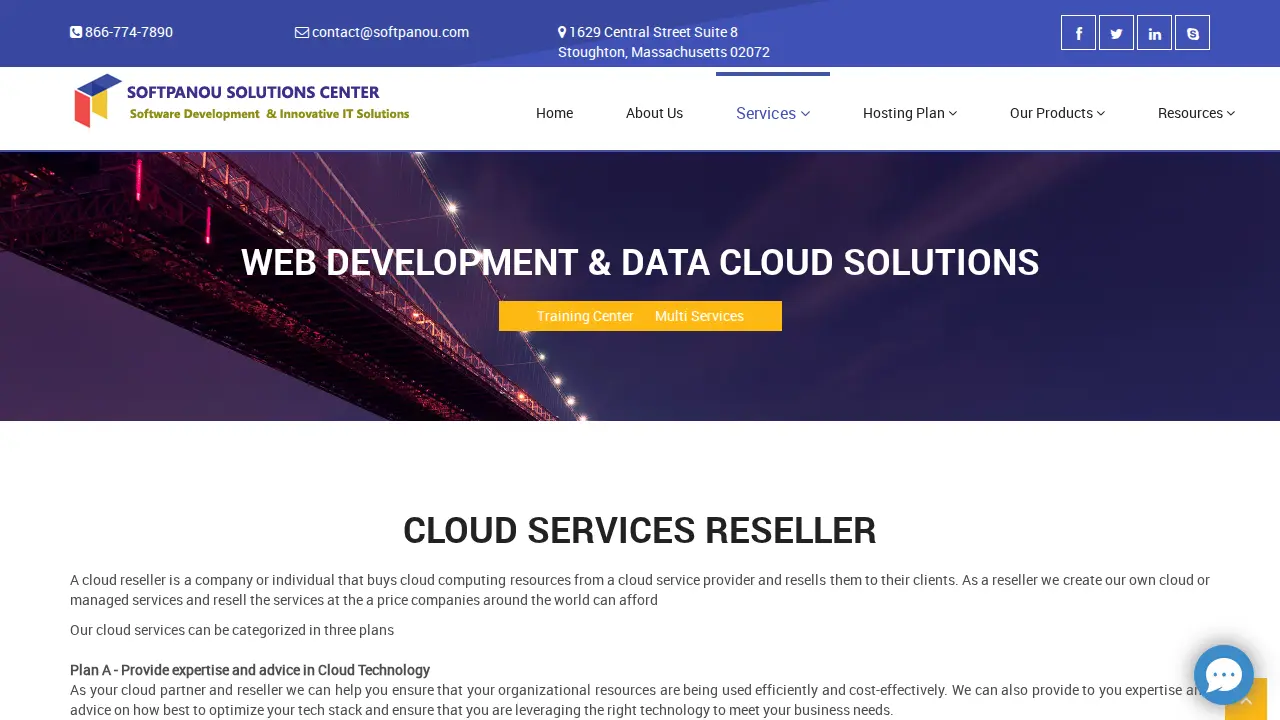The width and height of the screenshot is (1280, 720).
Task: Click the Softpanou Solutions Center logo
Action: [x=241, y=101]
